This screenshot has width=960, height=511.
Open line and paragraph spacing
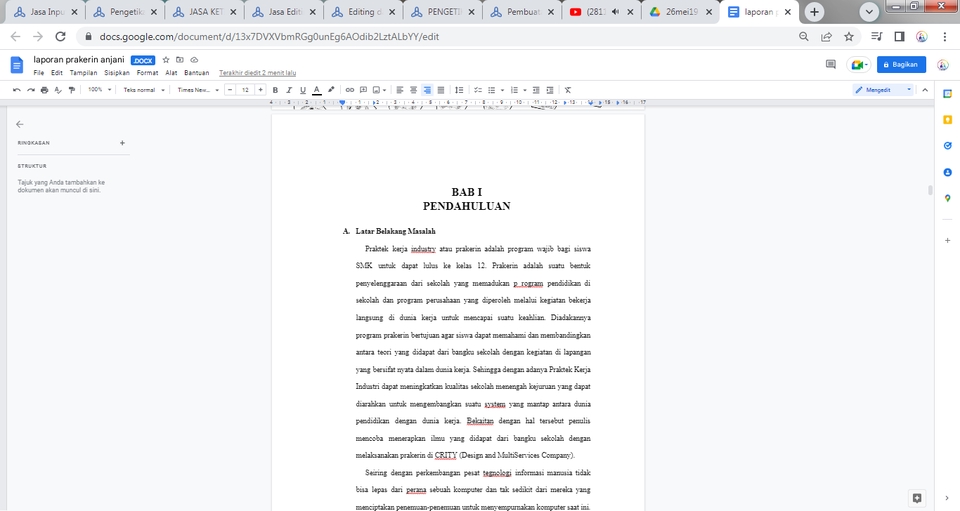point(459,90)
